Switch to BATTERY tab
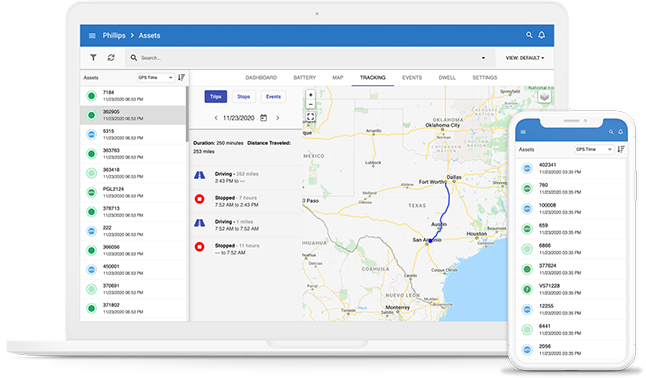646x378 pixels. (304, 77)
